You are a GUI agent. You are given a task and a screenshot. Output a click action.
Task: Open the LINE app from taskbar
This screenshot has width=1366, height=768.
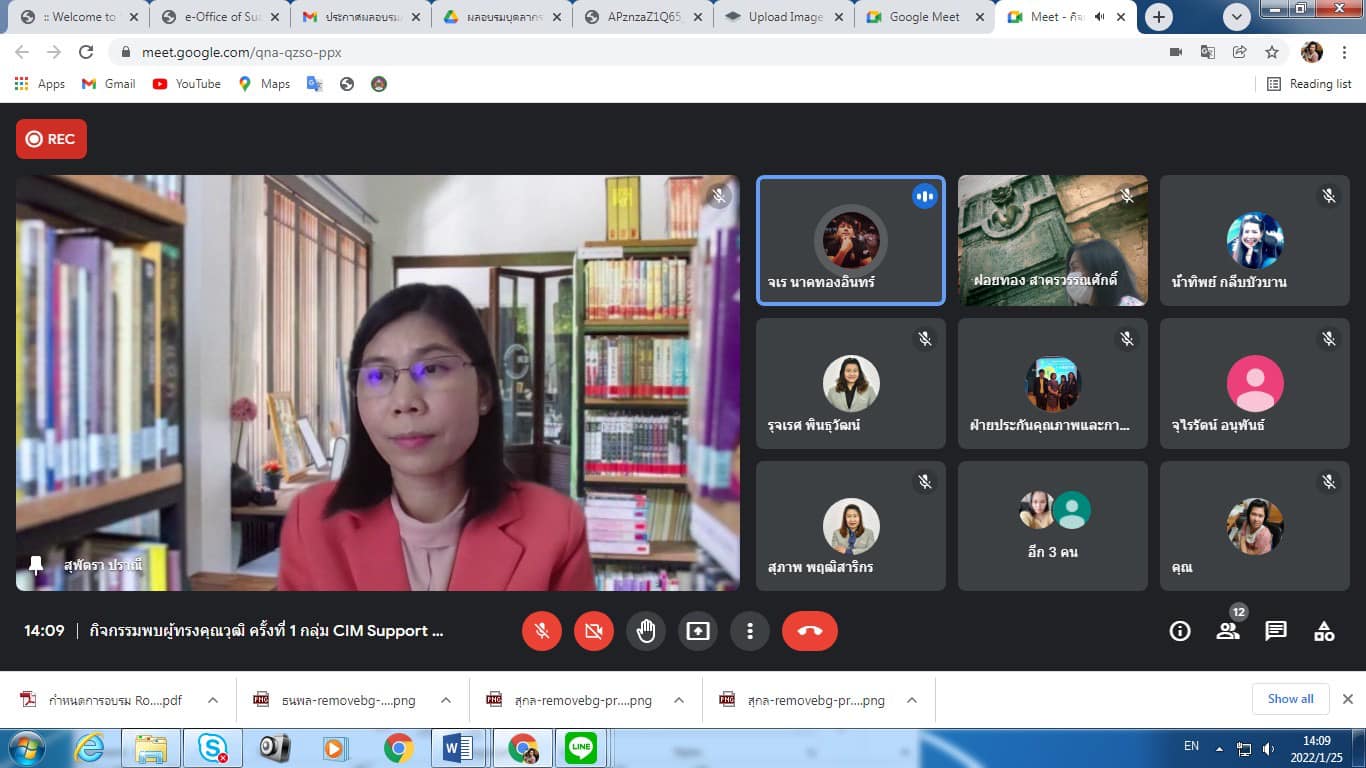pyautogui.click(x=580, y=748)
